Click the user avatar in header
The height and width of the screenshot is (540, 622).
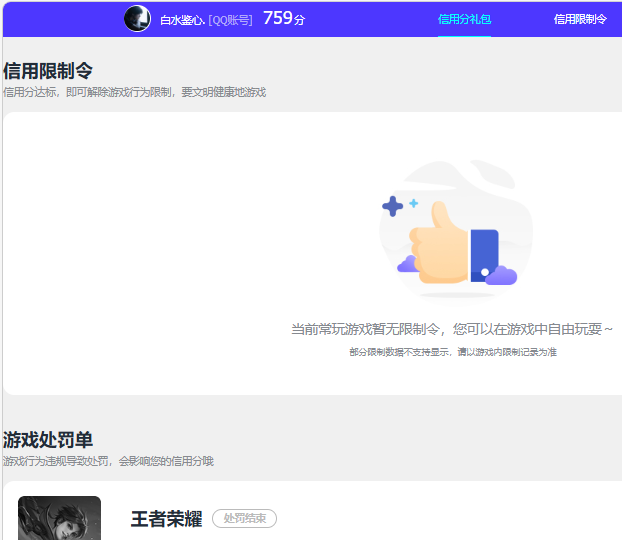[137, 19]
